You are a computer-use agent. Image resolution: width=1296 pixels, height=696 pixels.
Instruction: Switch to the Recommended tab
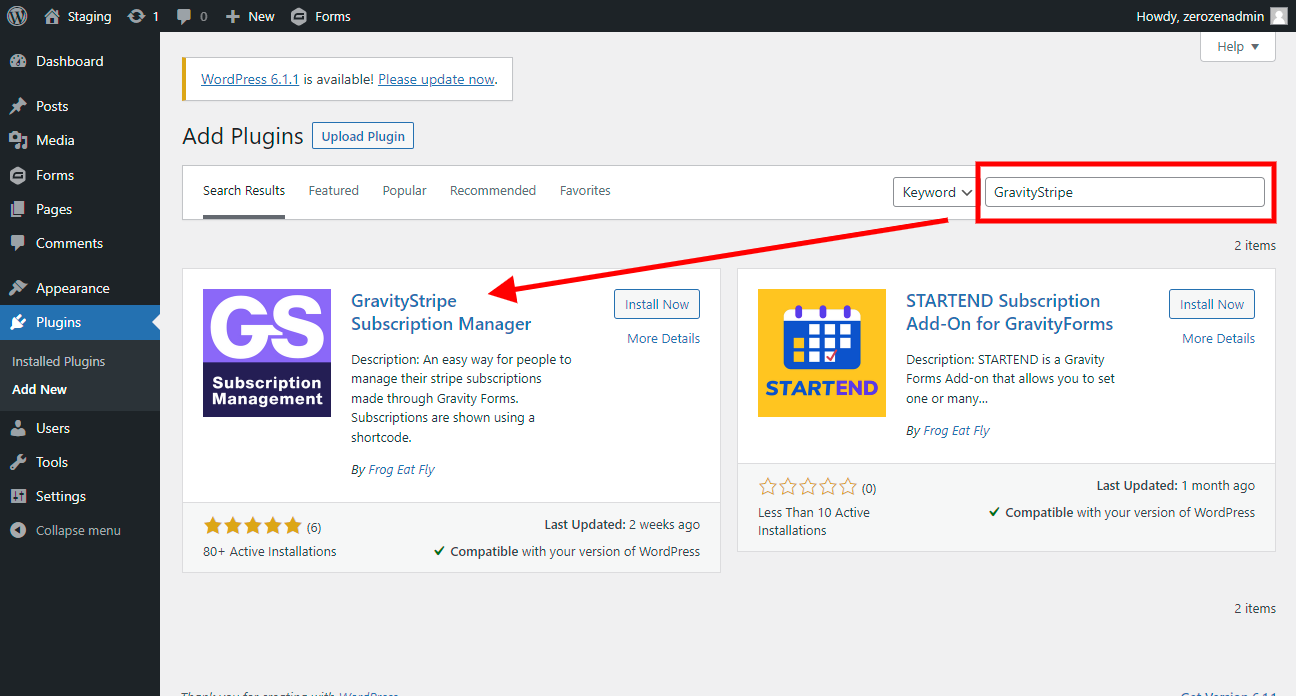[493, 190]
